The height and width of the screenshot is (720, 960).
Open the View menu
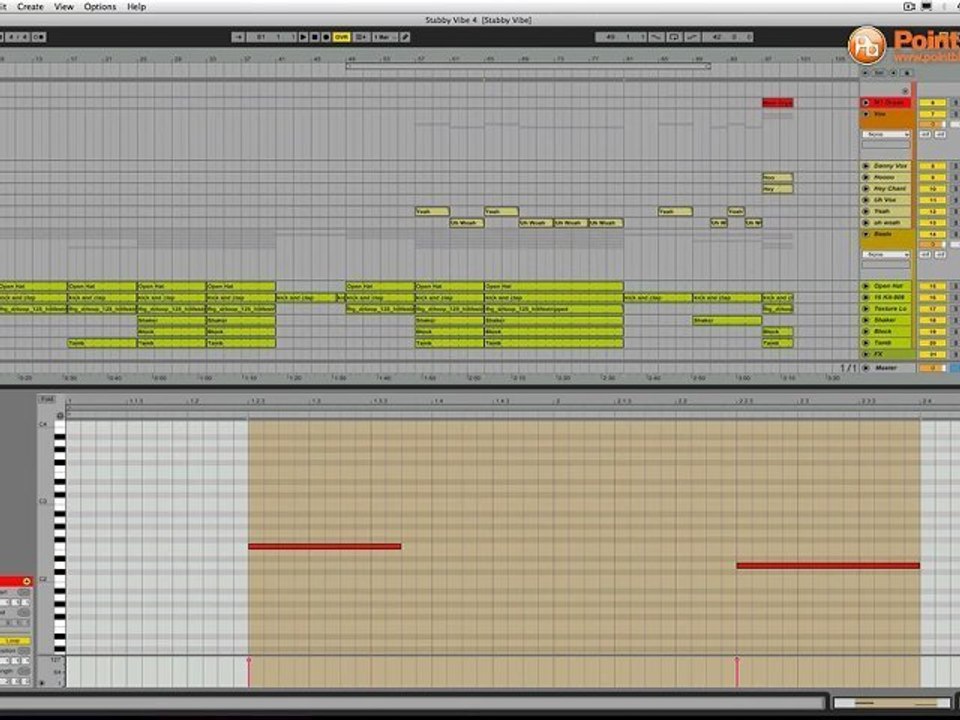[64, 7]
